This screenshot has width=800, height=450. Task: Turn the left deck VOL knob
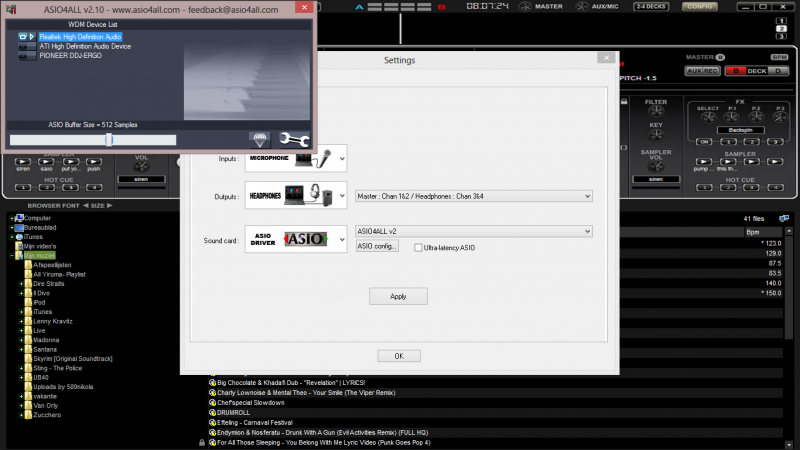point(141,167)
